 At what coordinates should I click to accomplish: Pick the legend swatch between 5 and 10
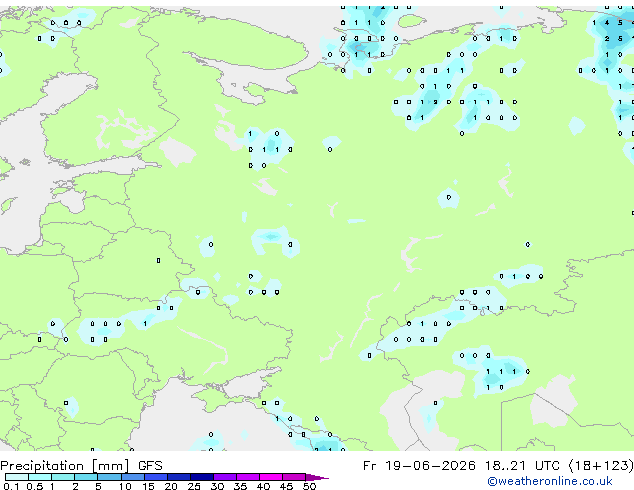coord(109,477)
